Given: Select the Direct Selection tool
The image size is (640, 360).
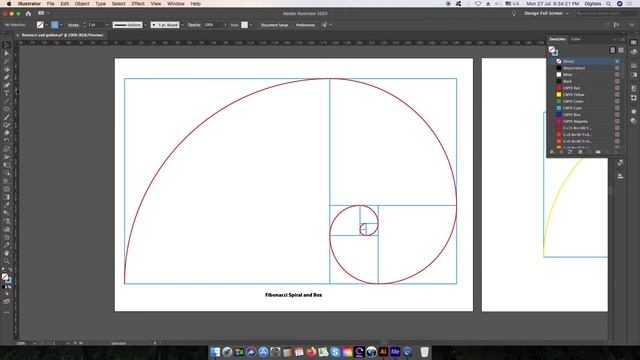Looking at the screenshot, I should (x=7, y=53).
